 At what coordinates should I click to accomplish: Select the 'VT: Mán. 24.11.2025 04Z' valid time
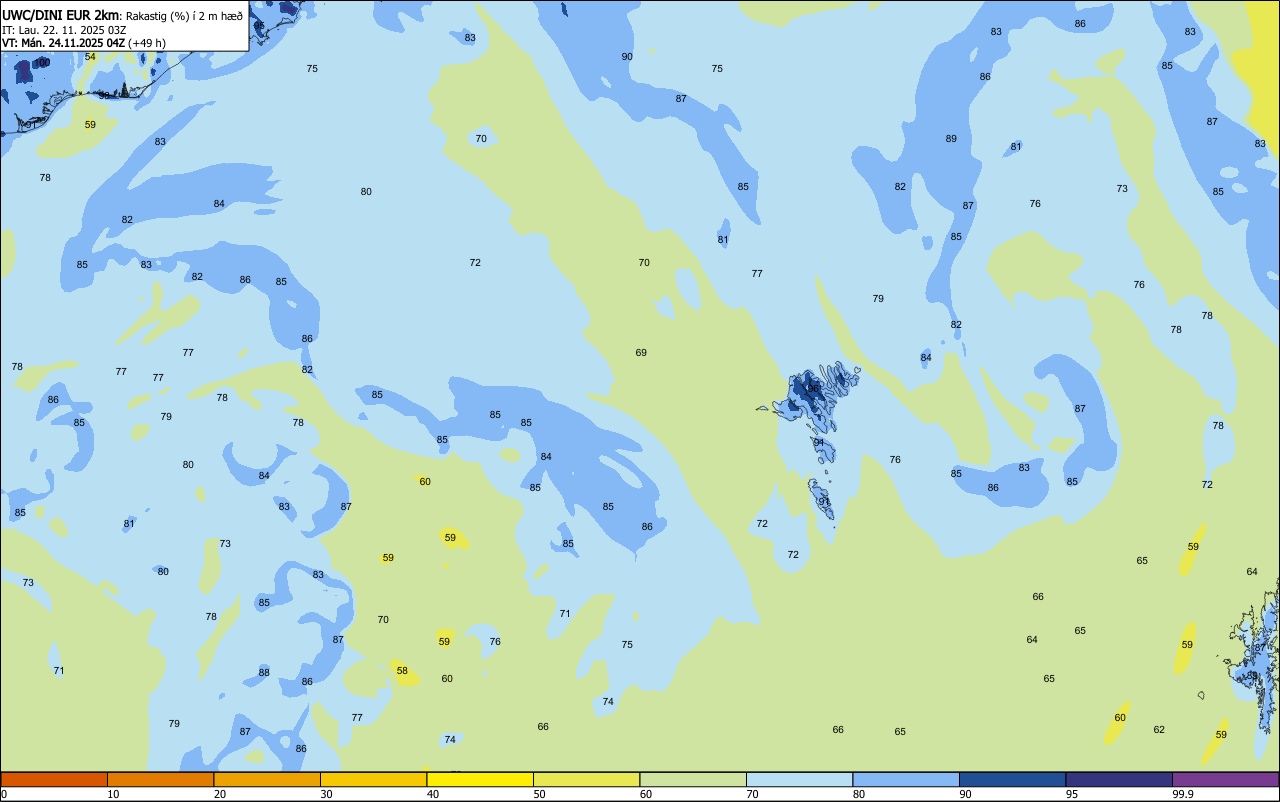click(x=63, y=43)
